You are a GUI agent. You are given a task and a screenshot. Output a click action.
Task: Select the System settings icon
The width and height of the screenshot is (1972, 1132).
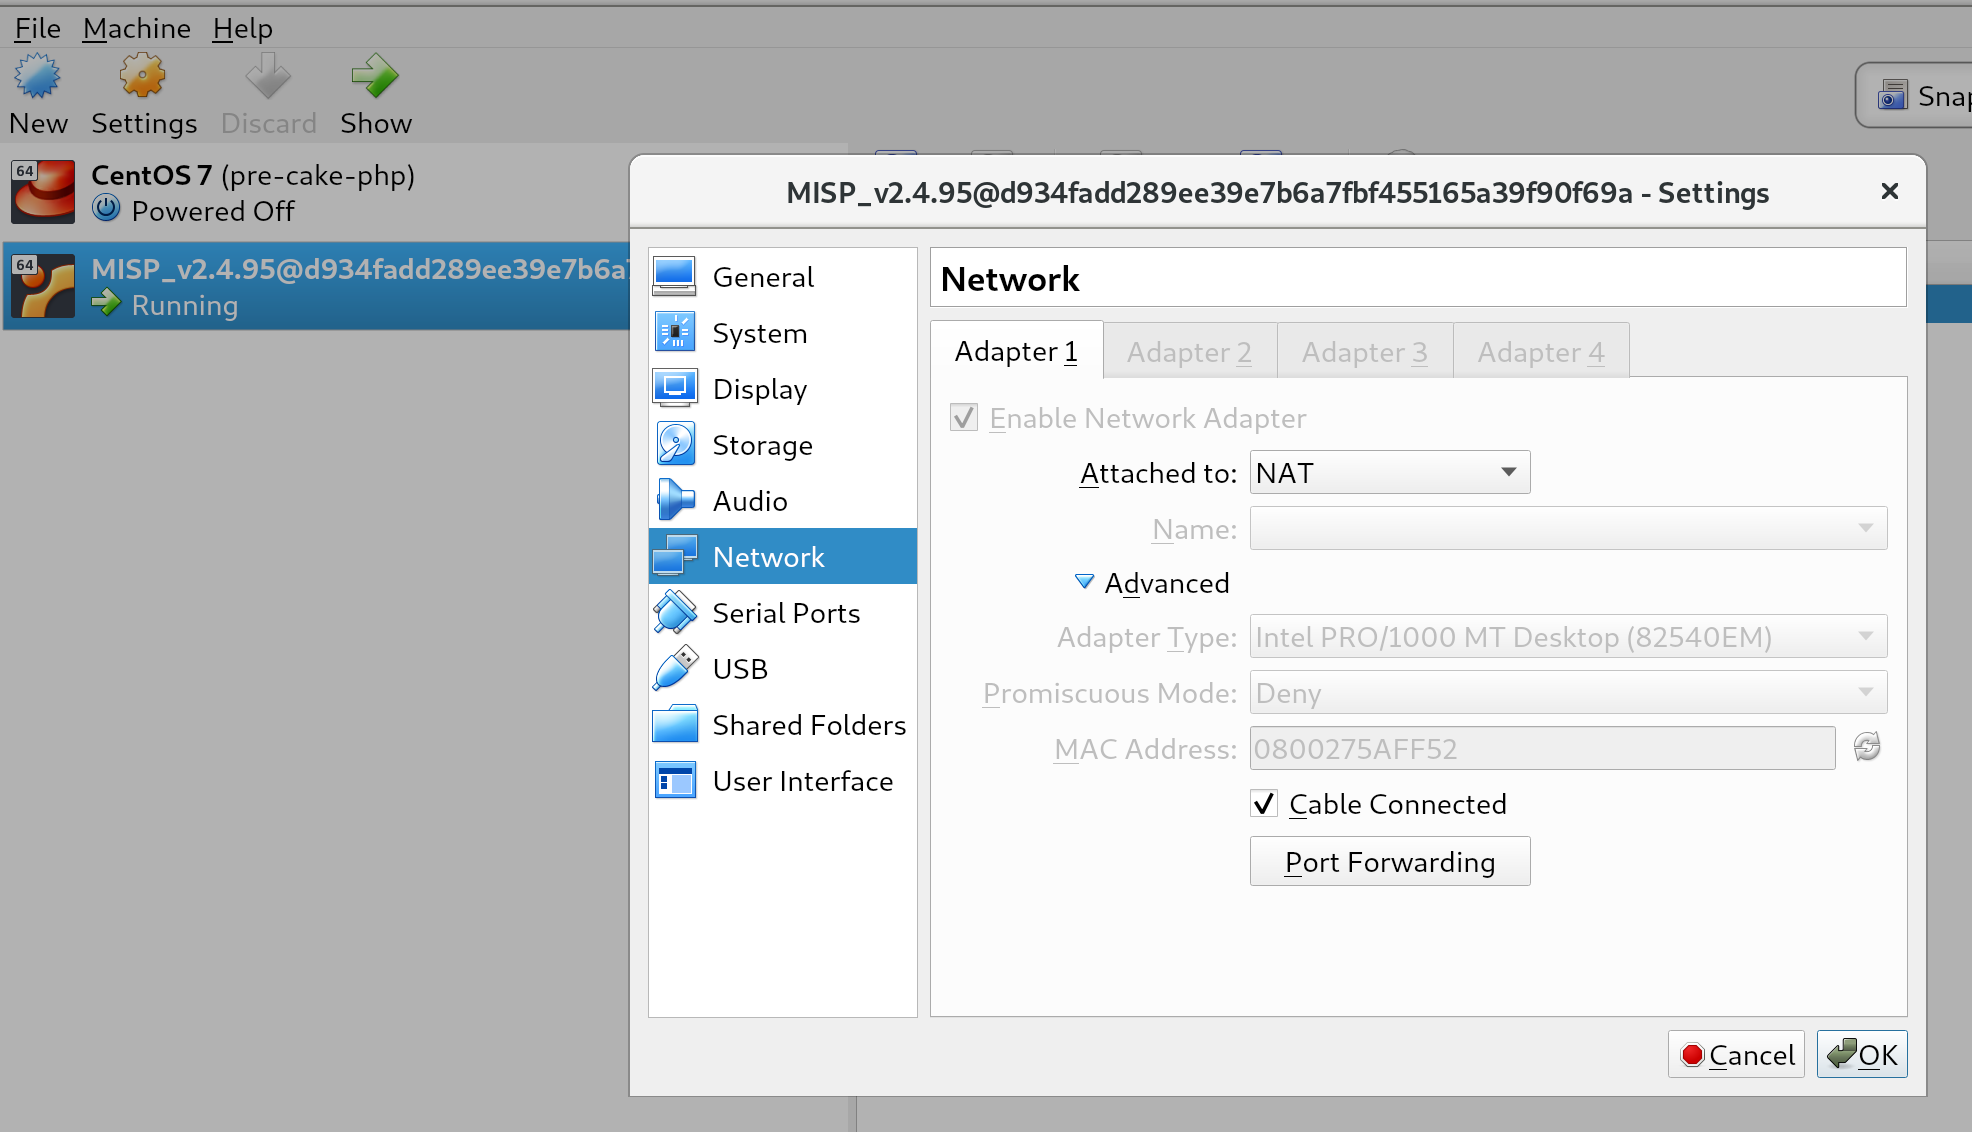pos(675,332)
